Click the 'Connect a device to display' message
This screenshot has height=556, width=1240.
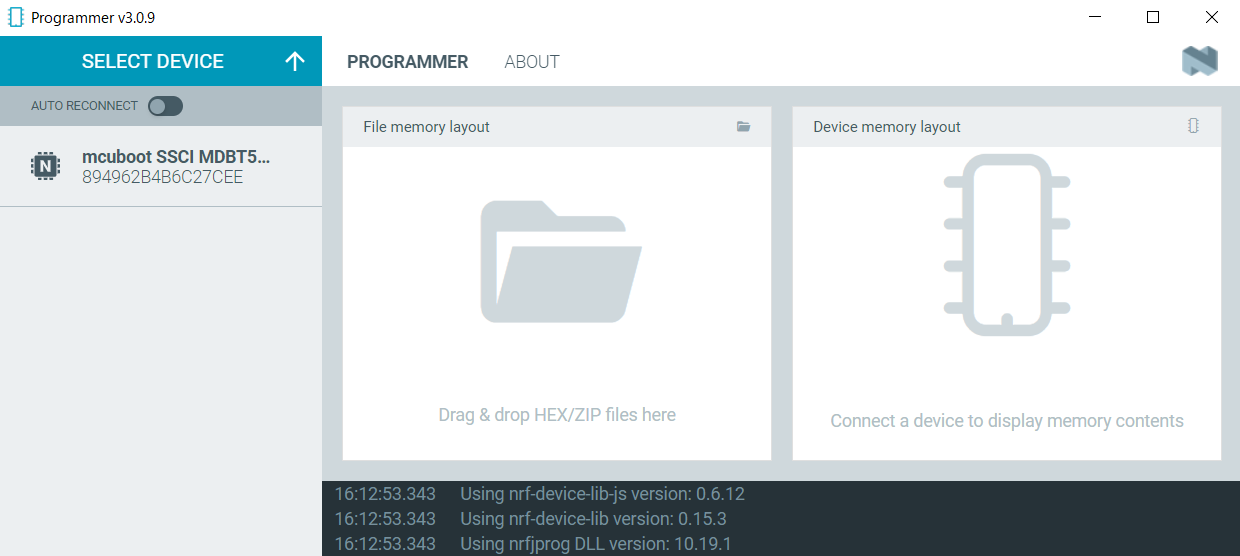pos(1006,421)
